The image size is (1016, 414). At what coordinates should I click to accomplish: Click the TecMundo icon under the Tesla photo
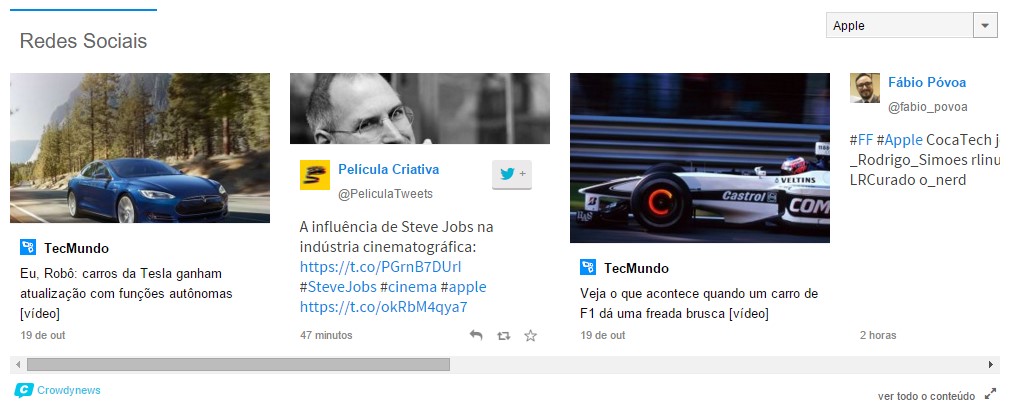tap(28, 247)
